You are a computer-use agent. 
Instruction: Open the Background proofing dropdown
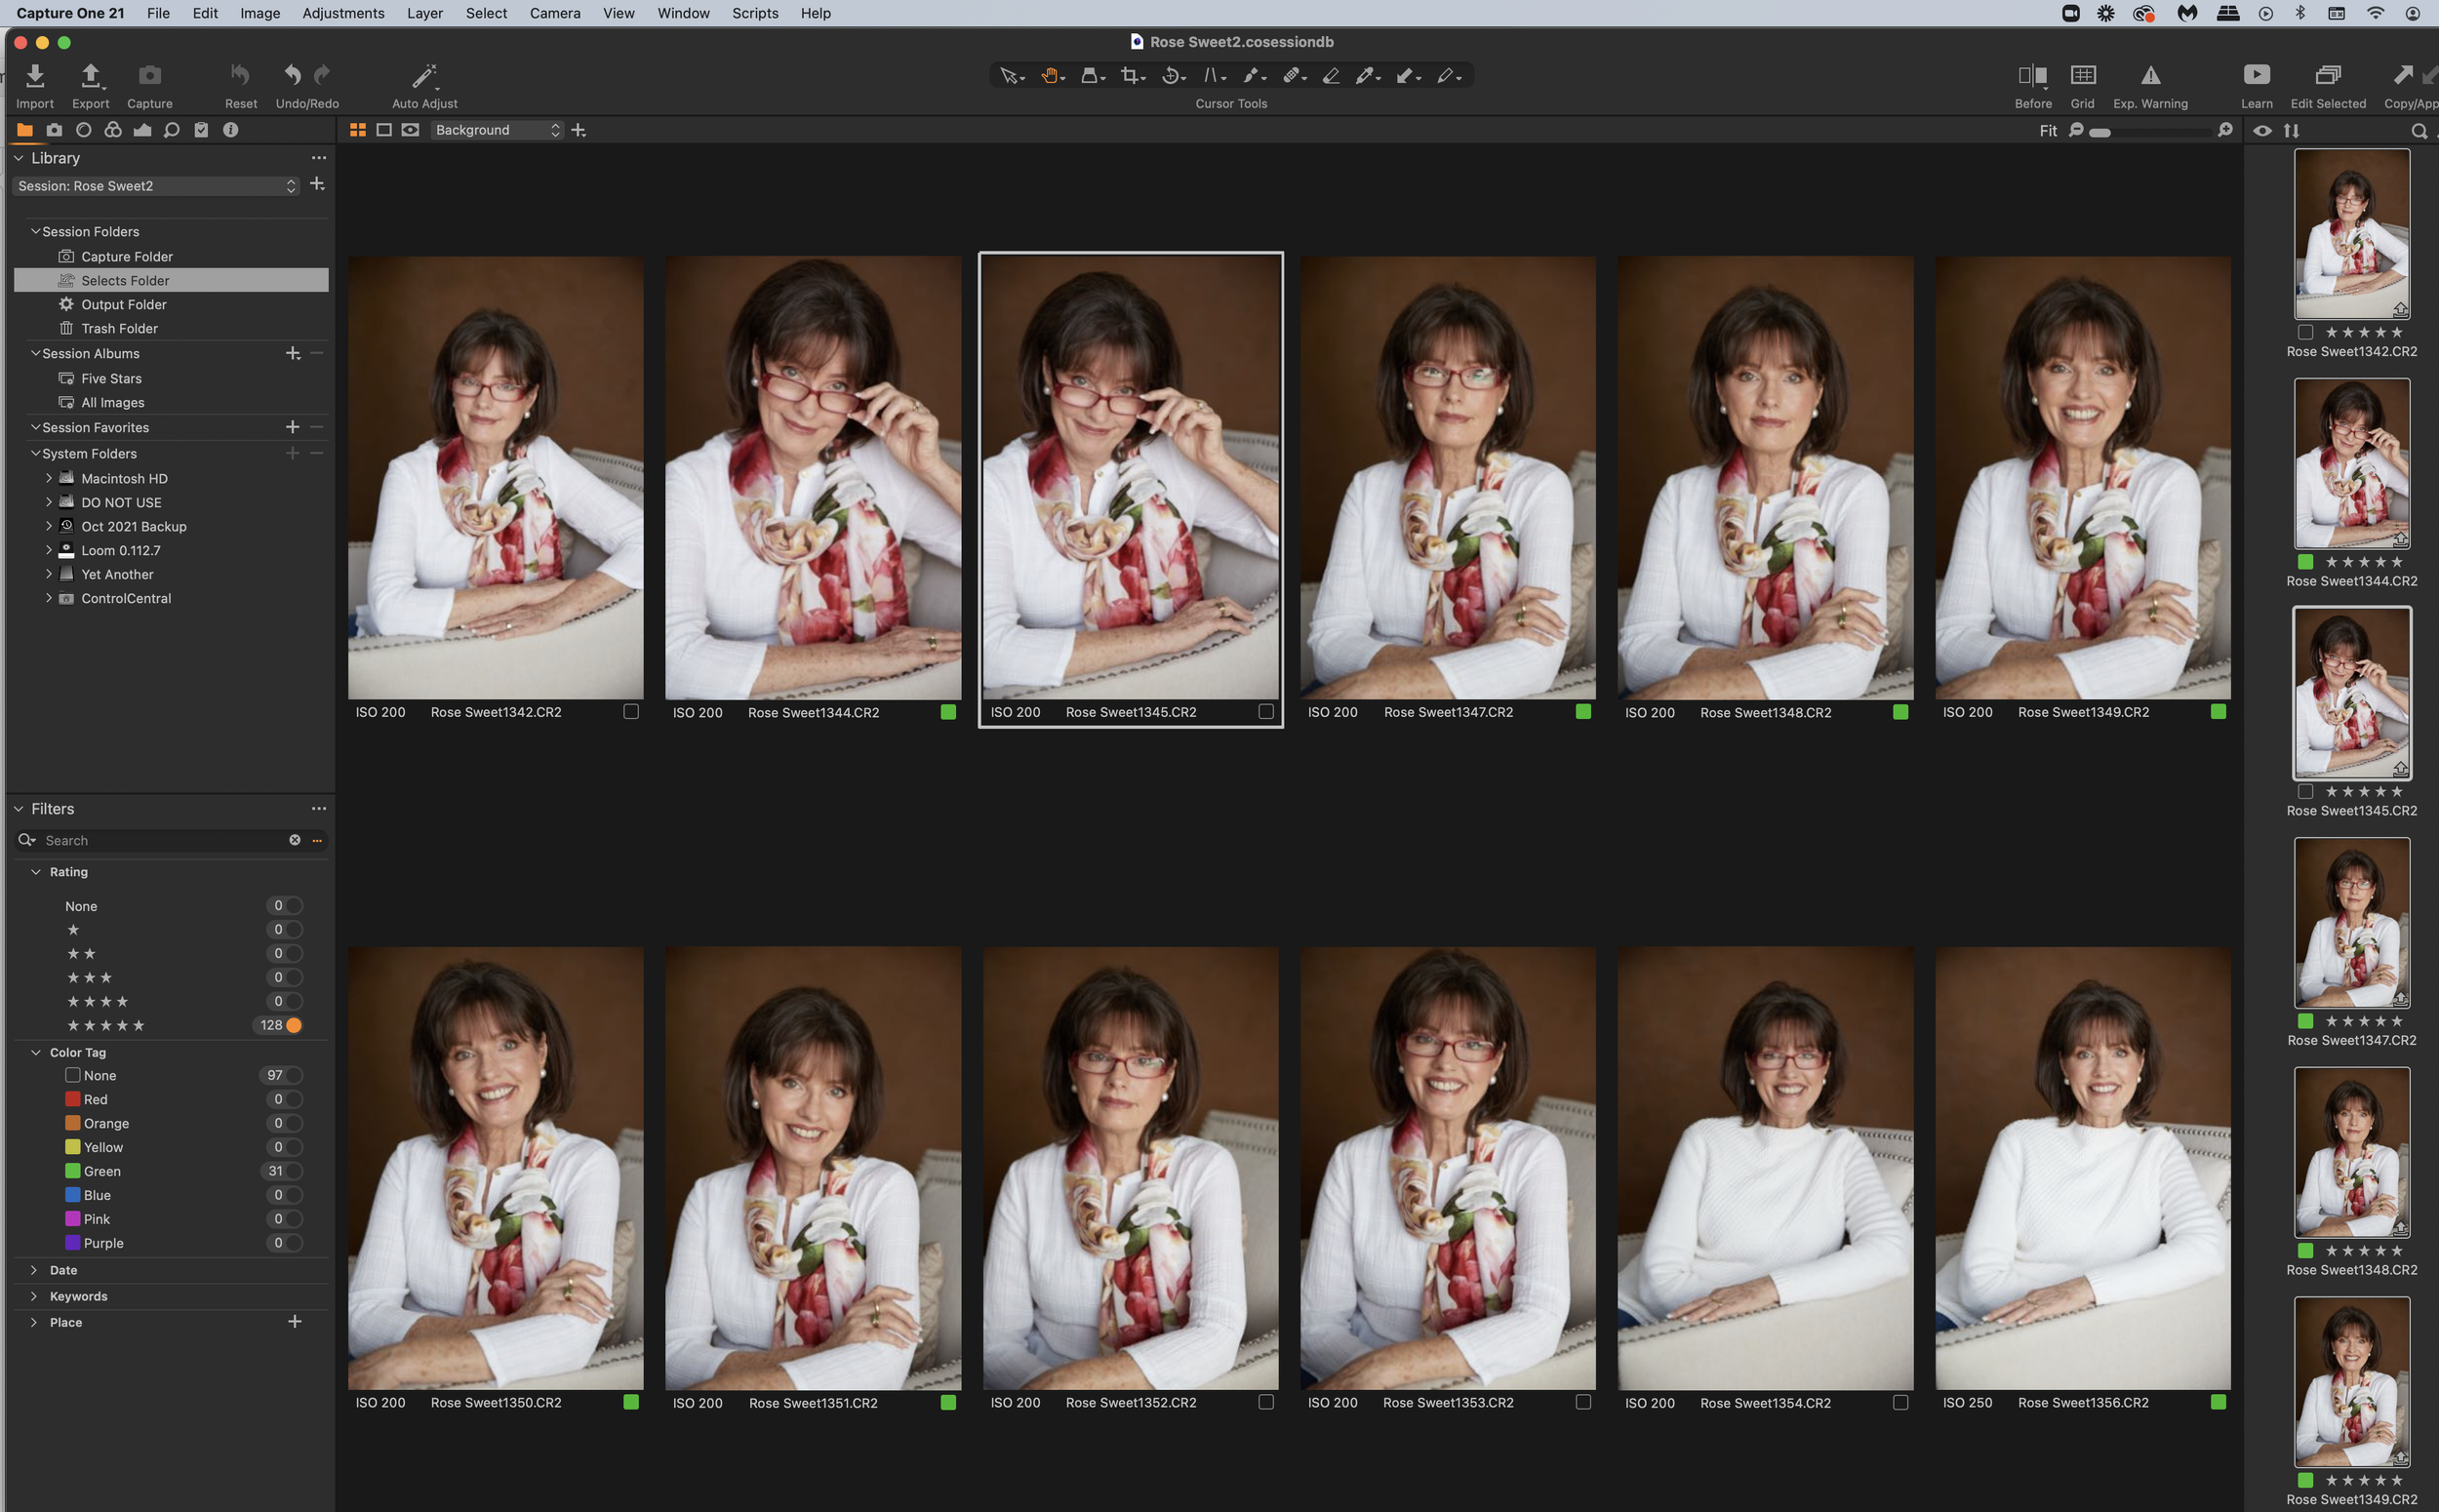497,129
